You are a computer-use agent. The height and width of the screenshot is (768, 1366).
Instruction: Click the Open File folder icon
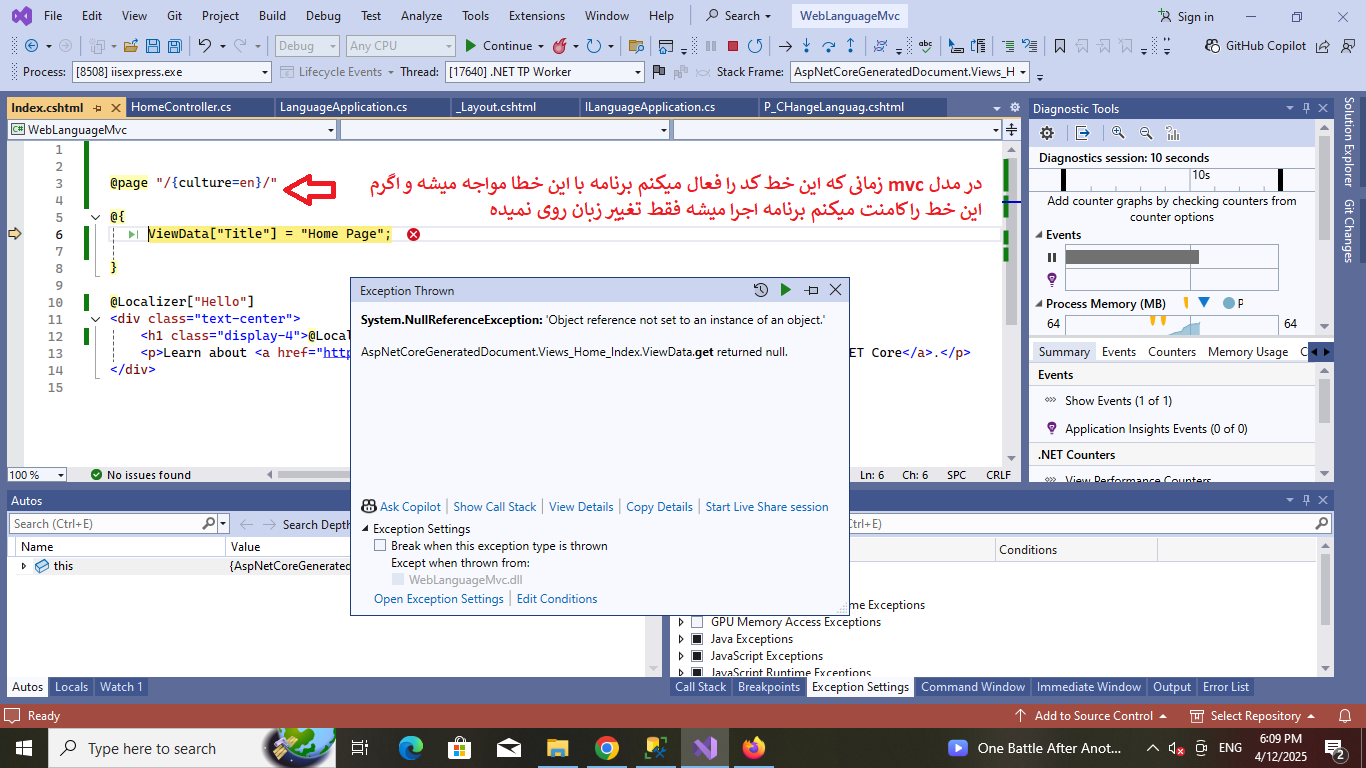(x=131, y=46)
